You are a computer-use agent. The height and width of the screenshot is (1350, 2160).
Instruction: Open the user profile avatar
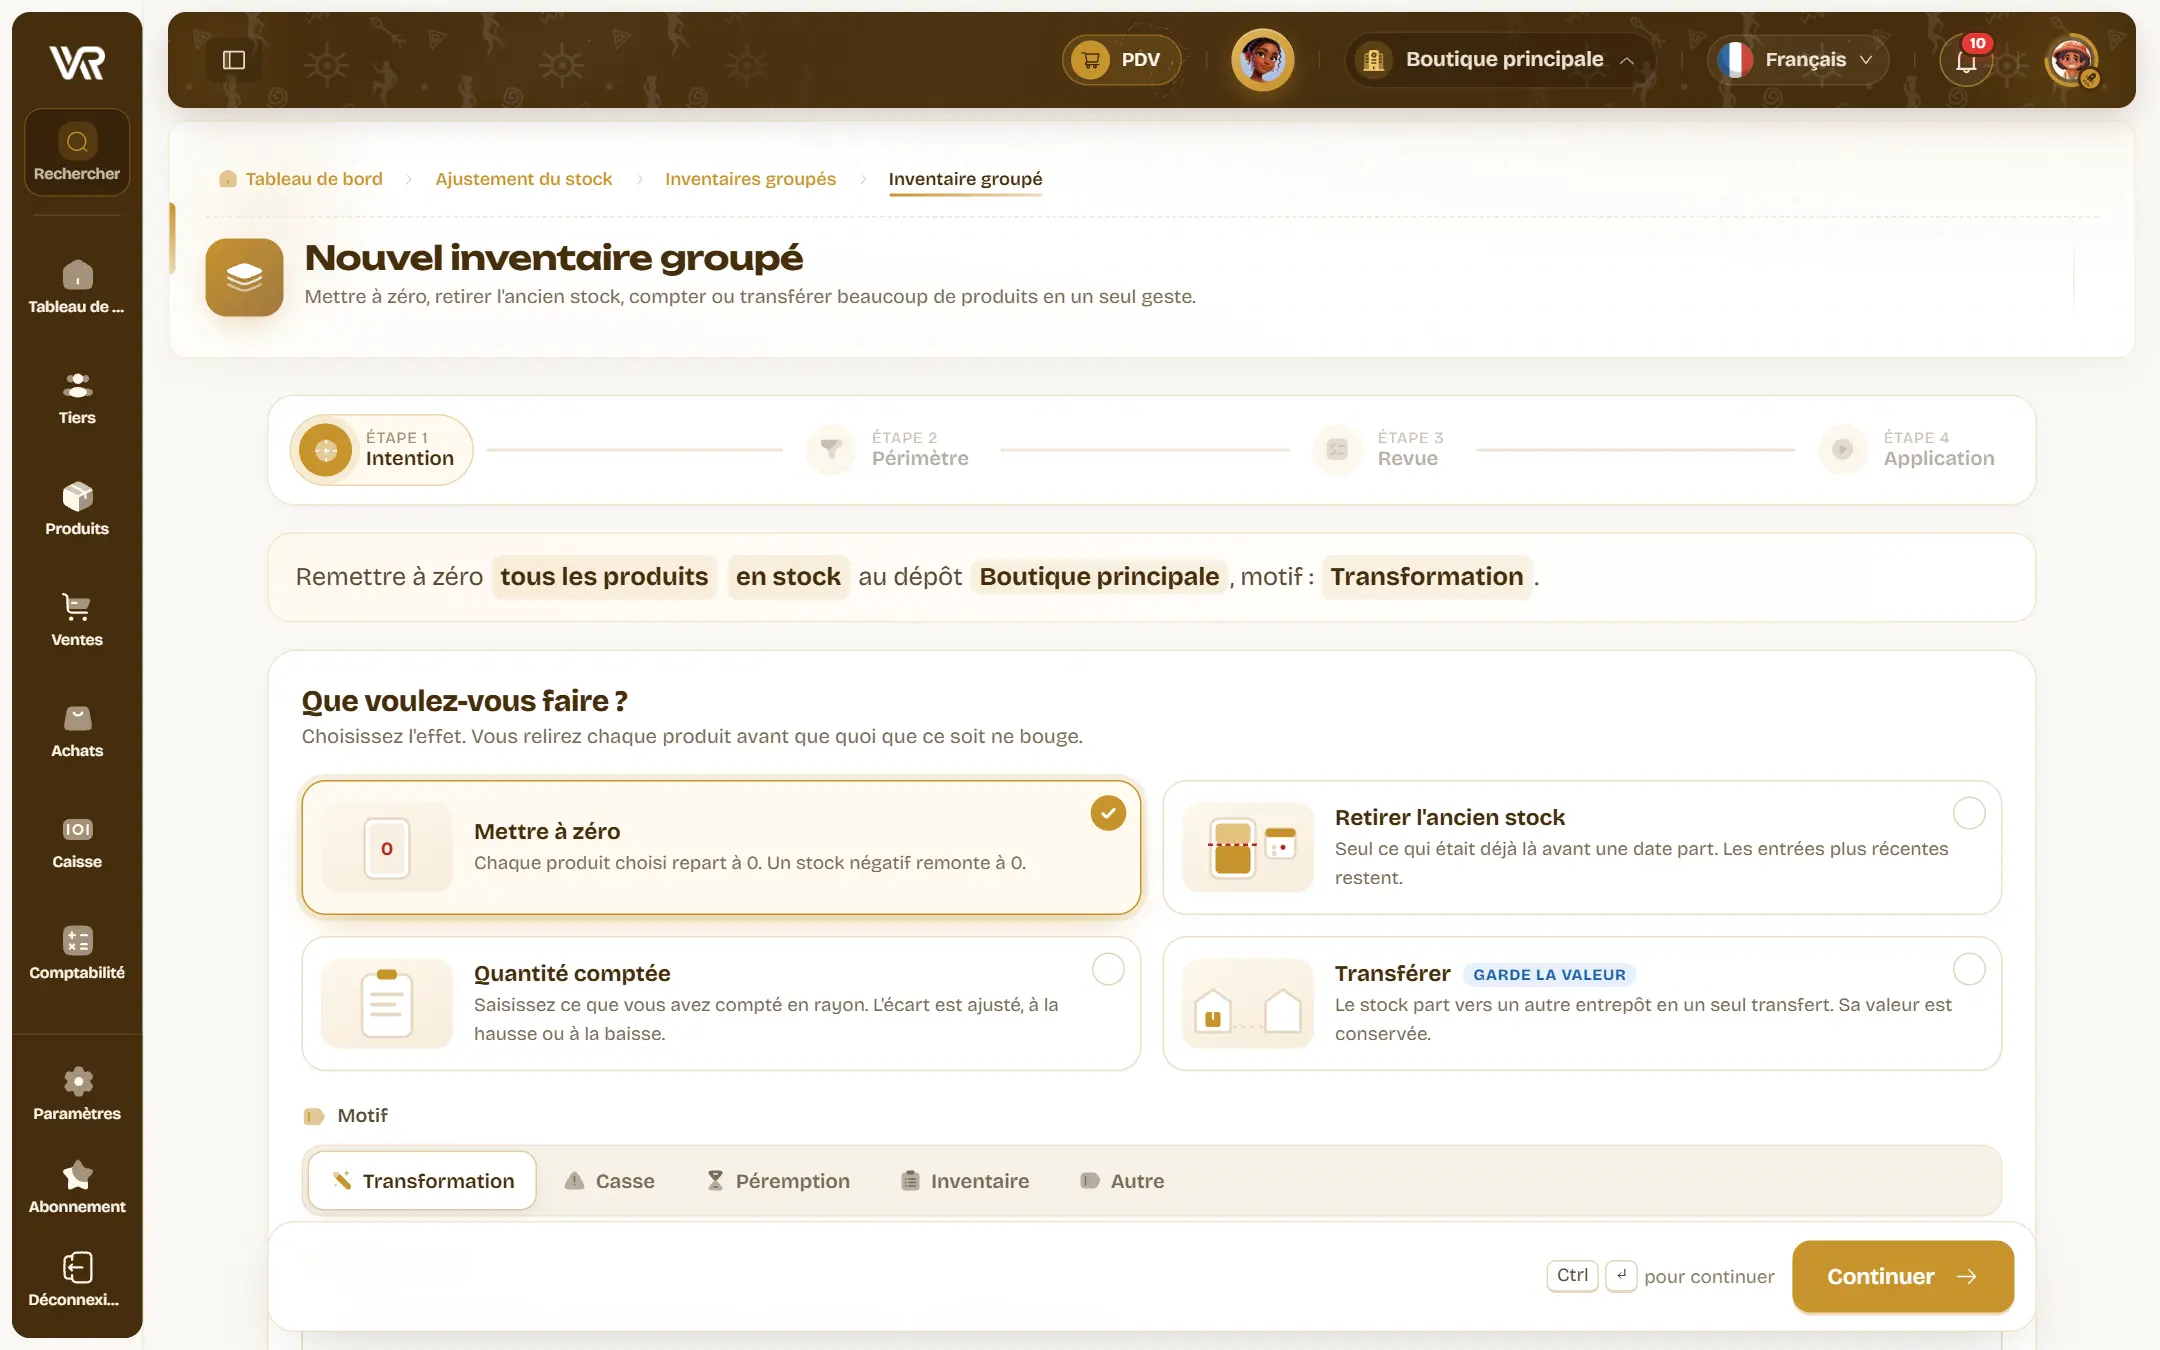(x=2071, y=60)
